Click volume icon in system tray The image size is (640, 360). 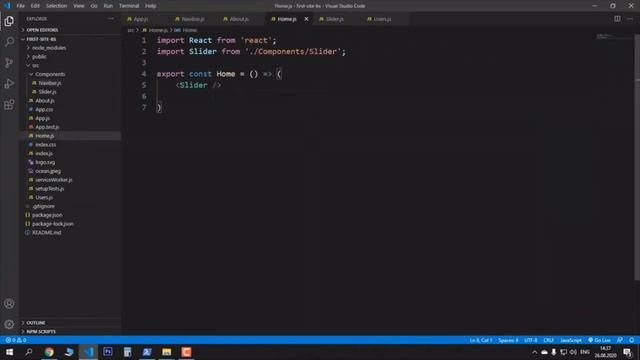[x=573, y=352]
